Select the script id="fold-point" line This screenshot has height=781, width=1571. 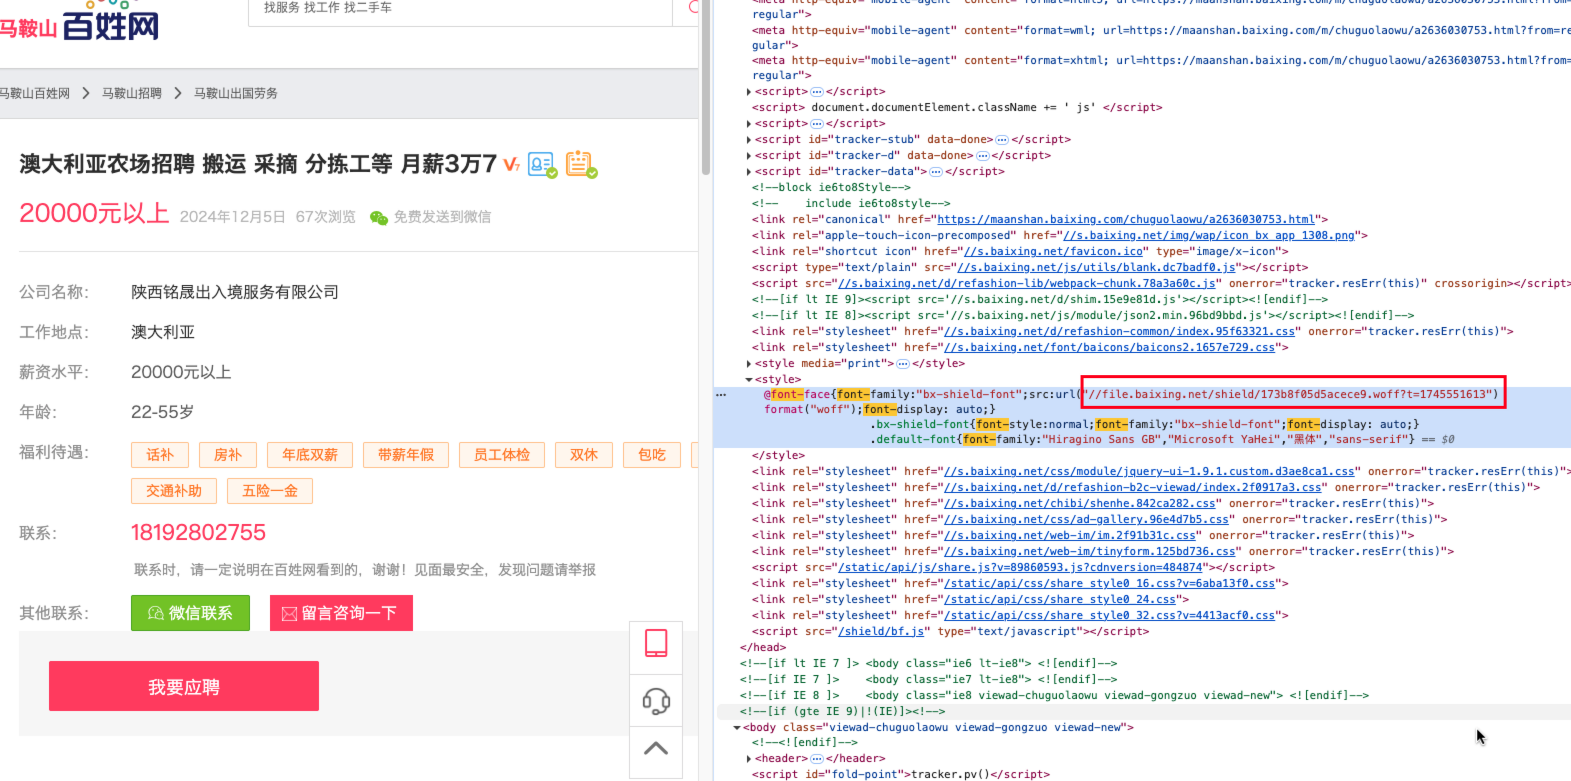[x=902, y=775]
